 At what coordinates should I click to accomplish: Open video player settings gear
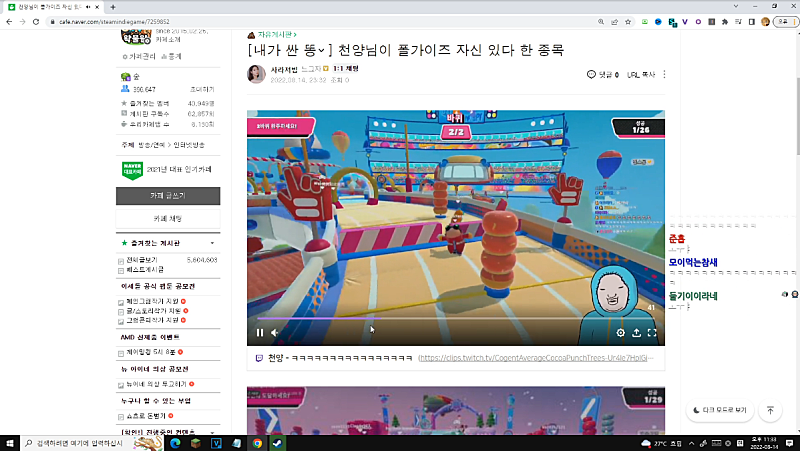pos(620,333)
